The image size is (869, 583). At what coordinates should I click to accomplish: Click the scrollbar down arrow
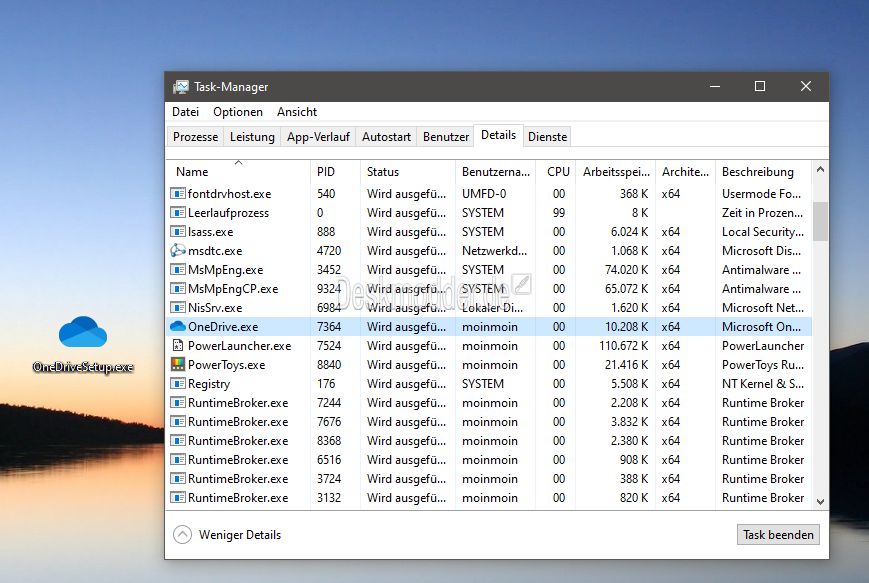[821, 502]
